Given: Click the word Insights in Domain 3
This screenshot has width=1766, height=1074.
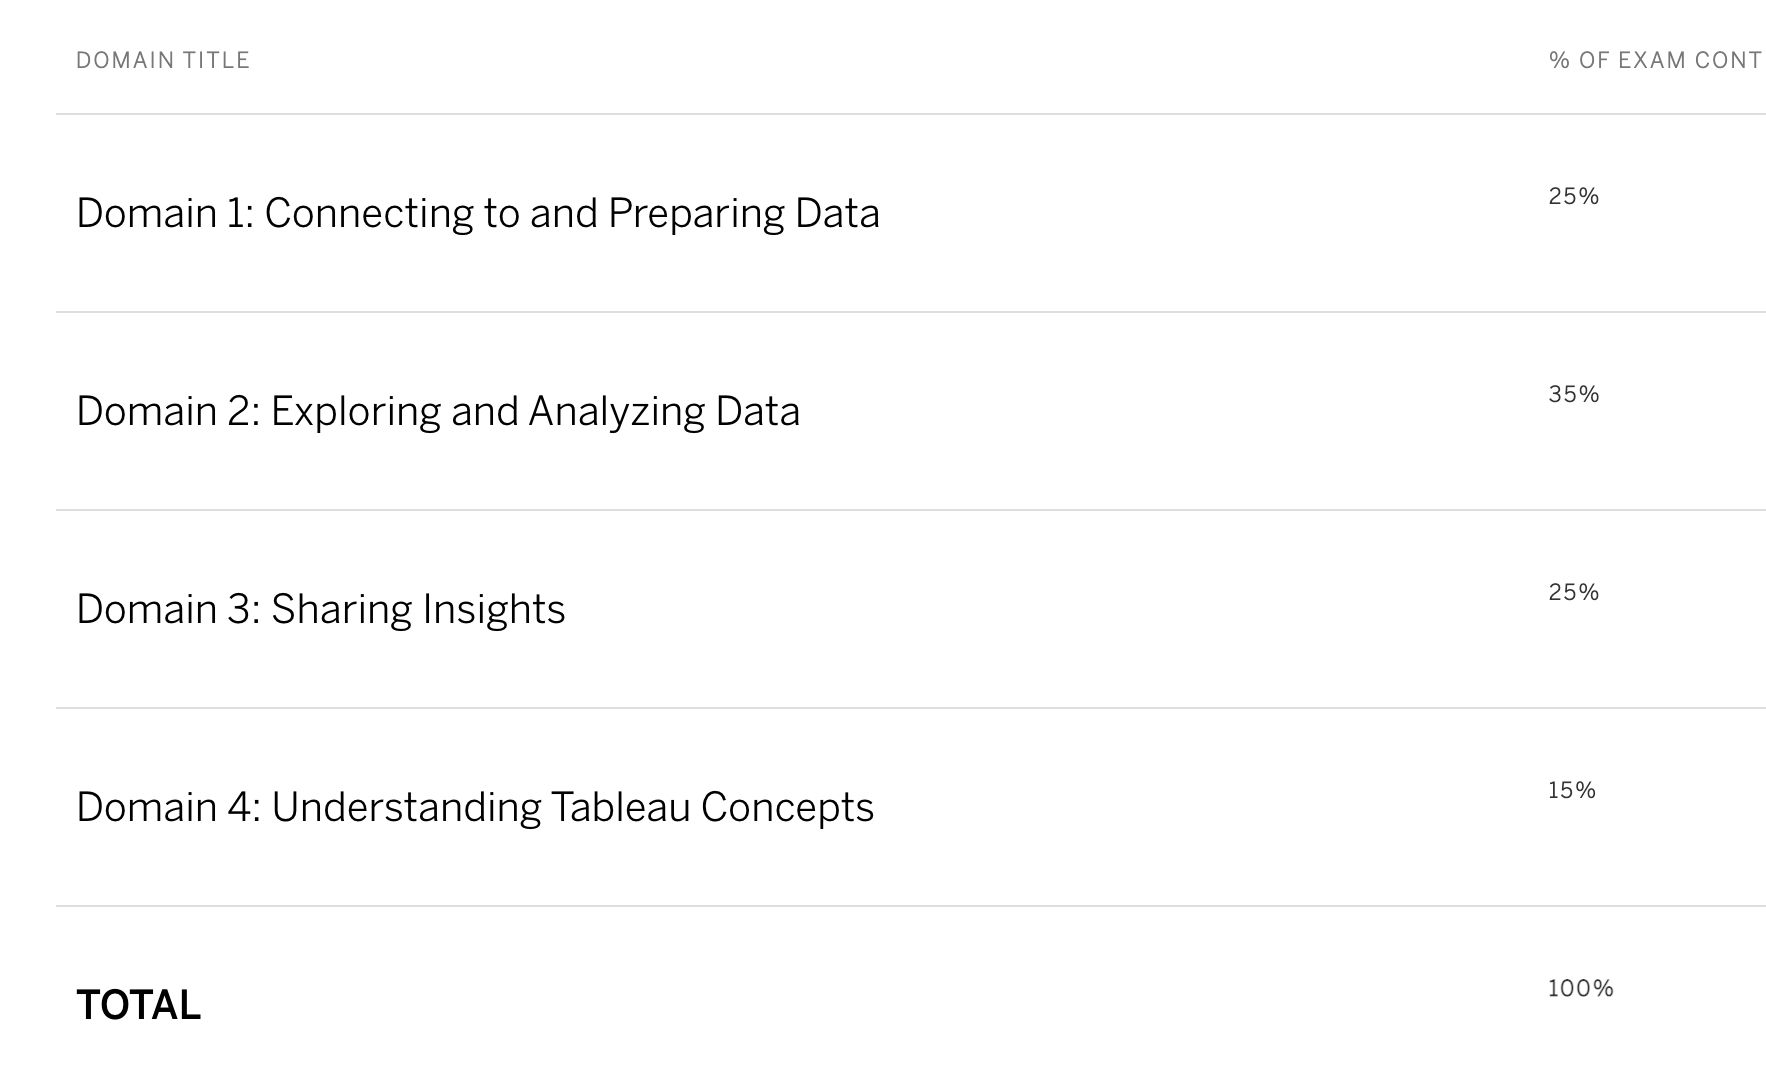Looking at the screenshot, I should [x=493, y=611].
